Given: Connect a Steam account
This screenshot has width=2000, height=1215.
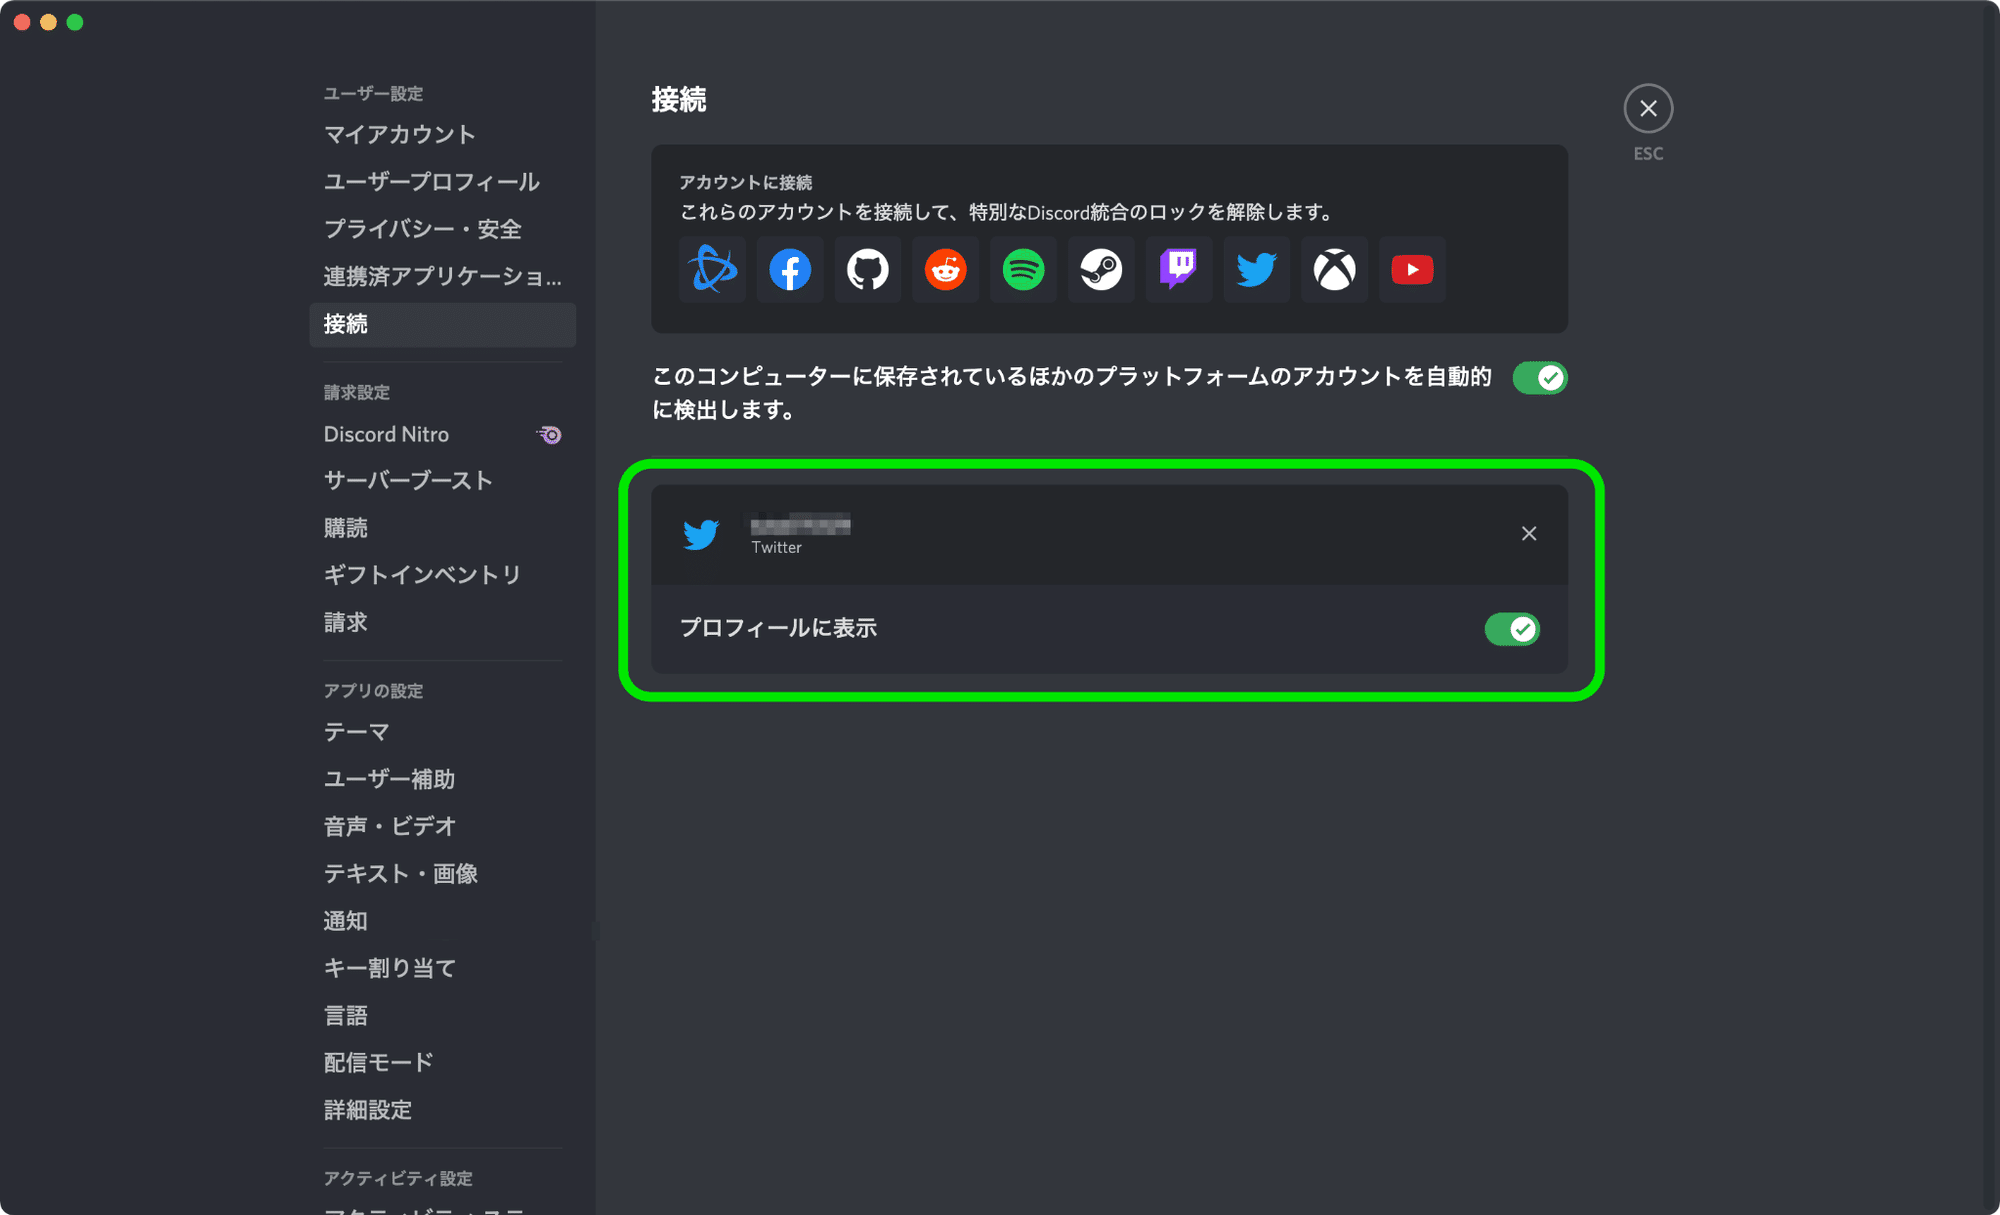Looking at the screenshot, I should (x=1101, y=269).
